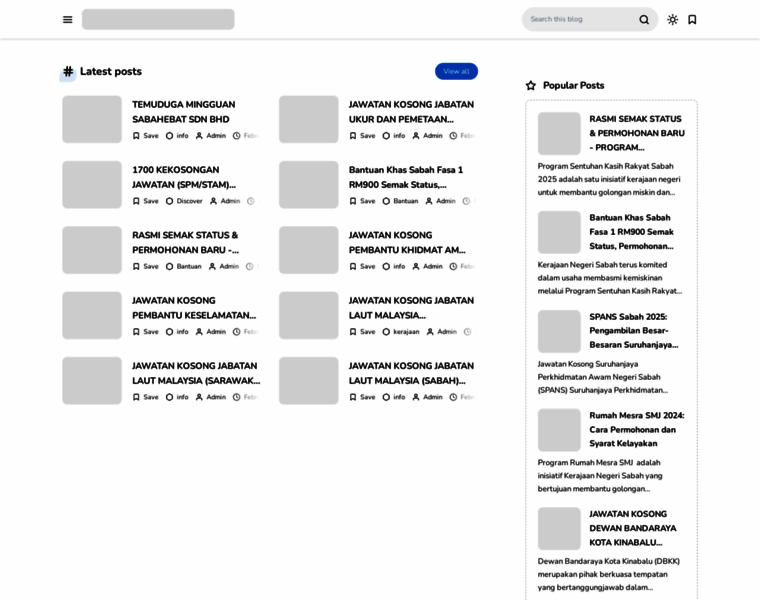Click the blog logo placeholder
760x600 pixels.
tap(158, 19)
